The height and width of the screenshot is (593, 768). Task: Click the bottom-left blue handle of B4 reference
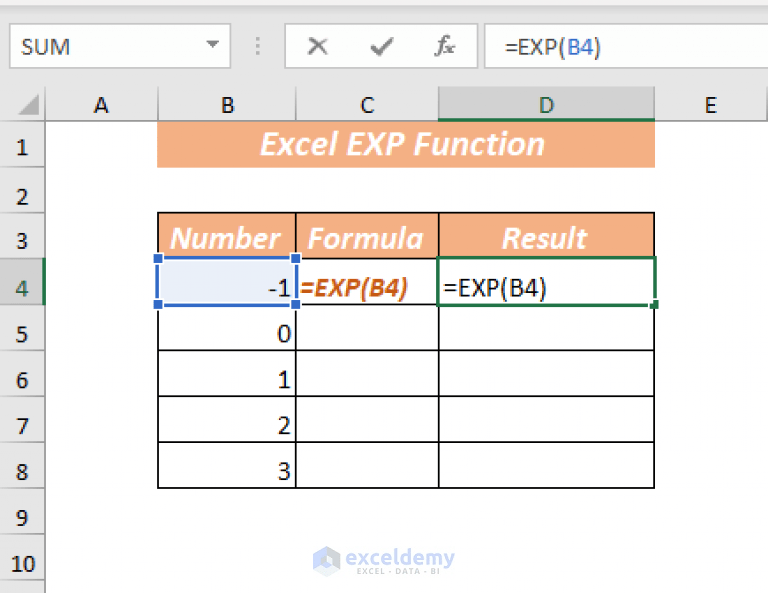pos(158,305)
